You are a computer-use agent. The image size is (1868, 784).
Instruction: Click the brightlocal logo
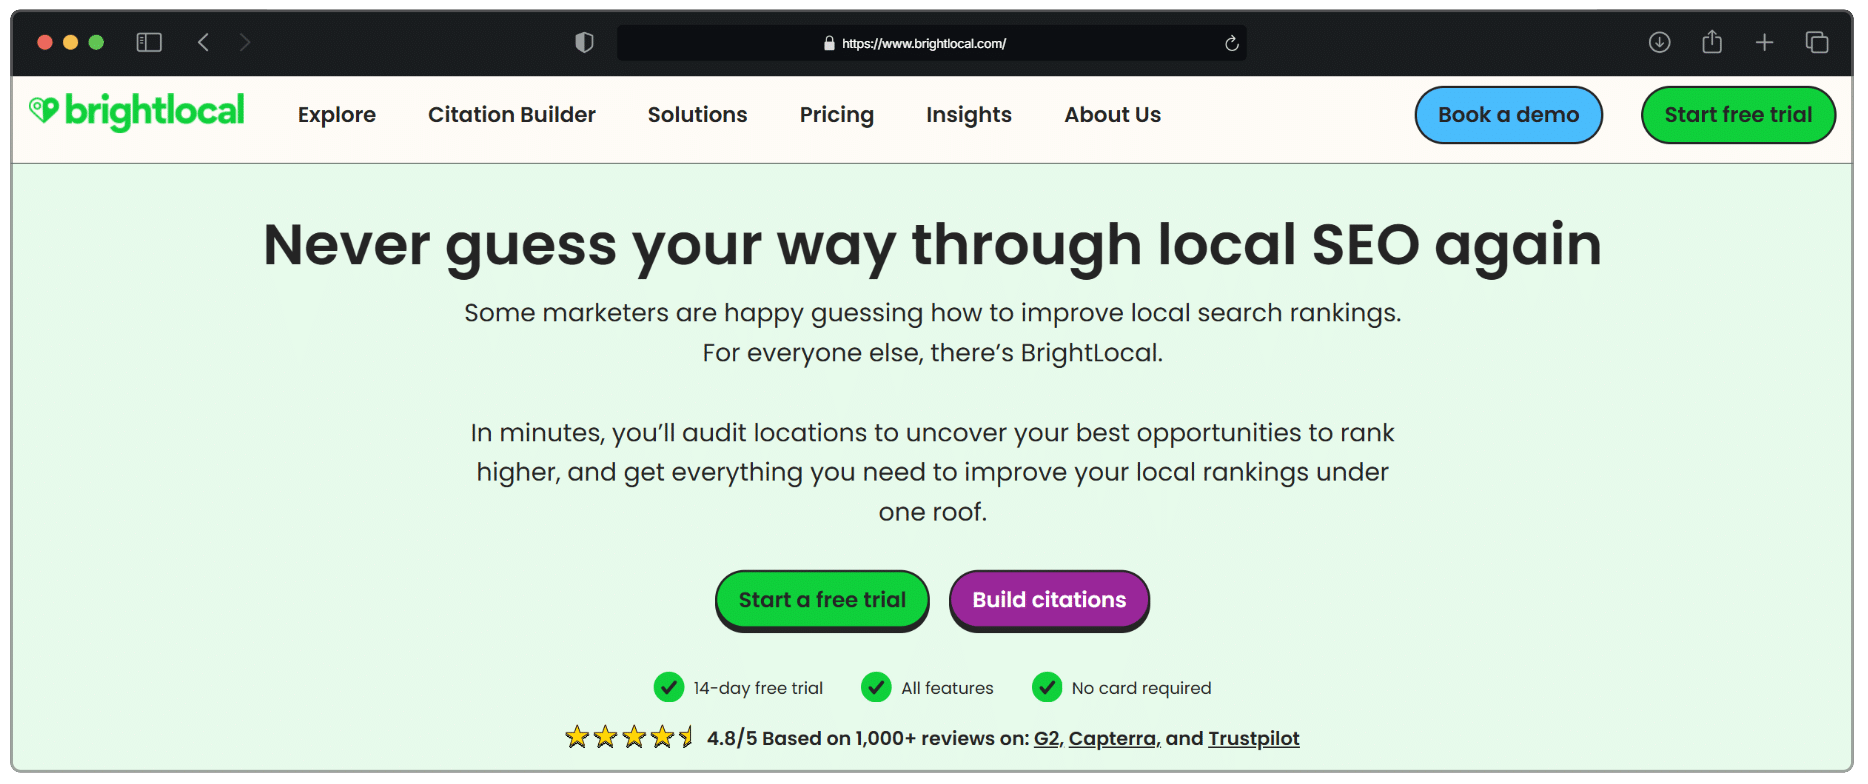(137, 111)
